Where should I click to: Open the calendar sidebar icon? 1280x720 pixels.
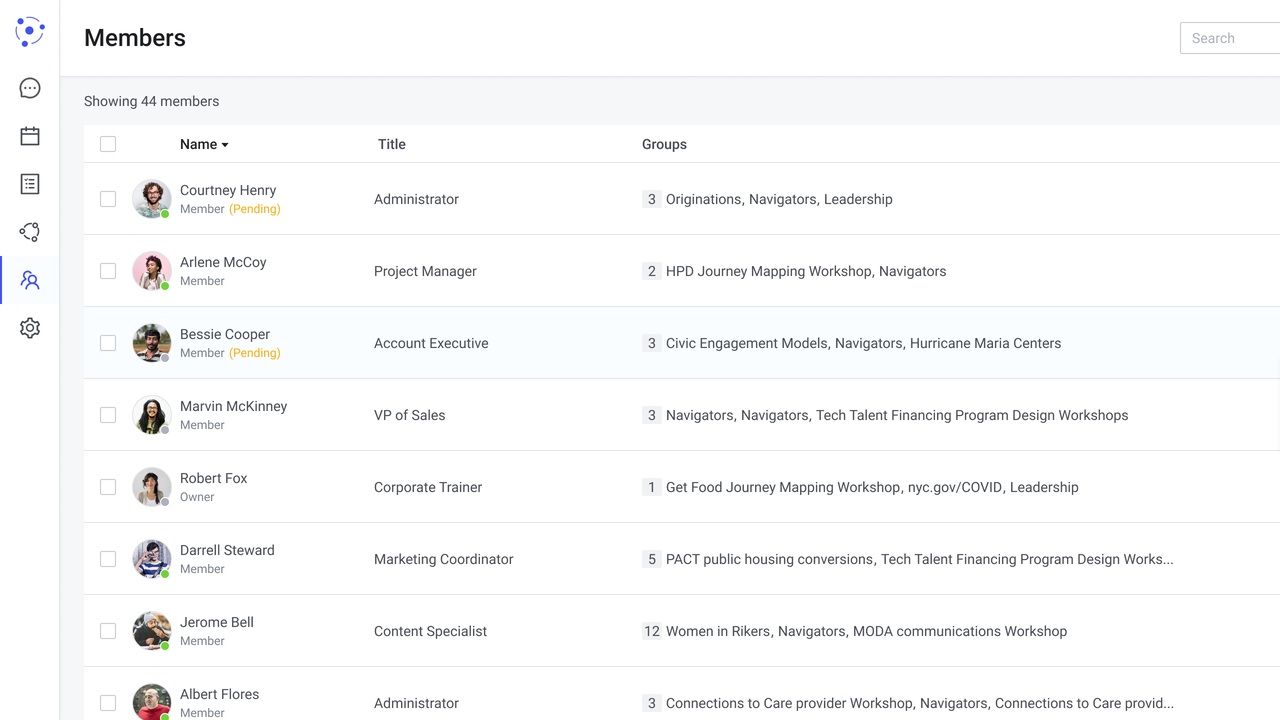pyautogui.click(x=30, y=136)
